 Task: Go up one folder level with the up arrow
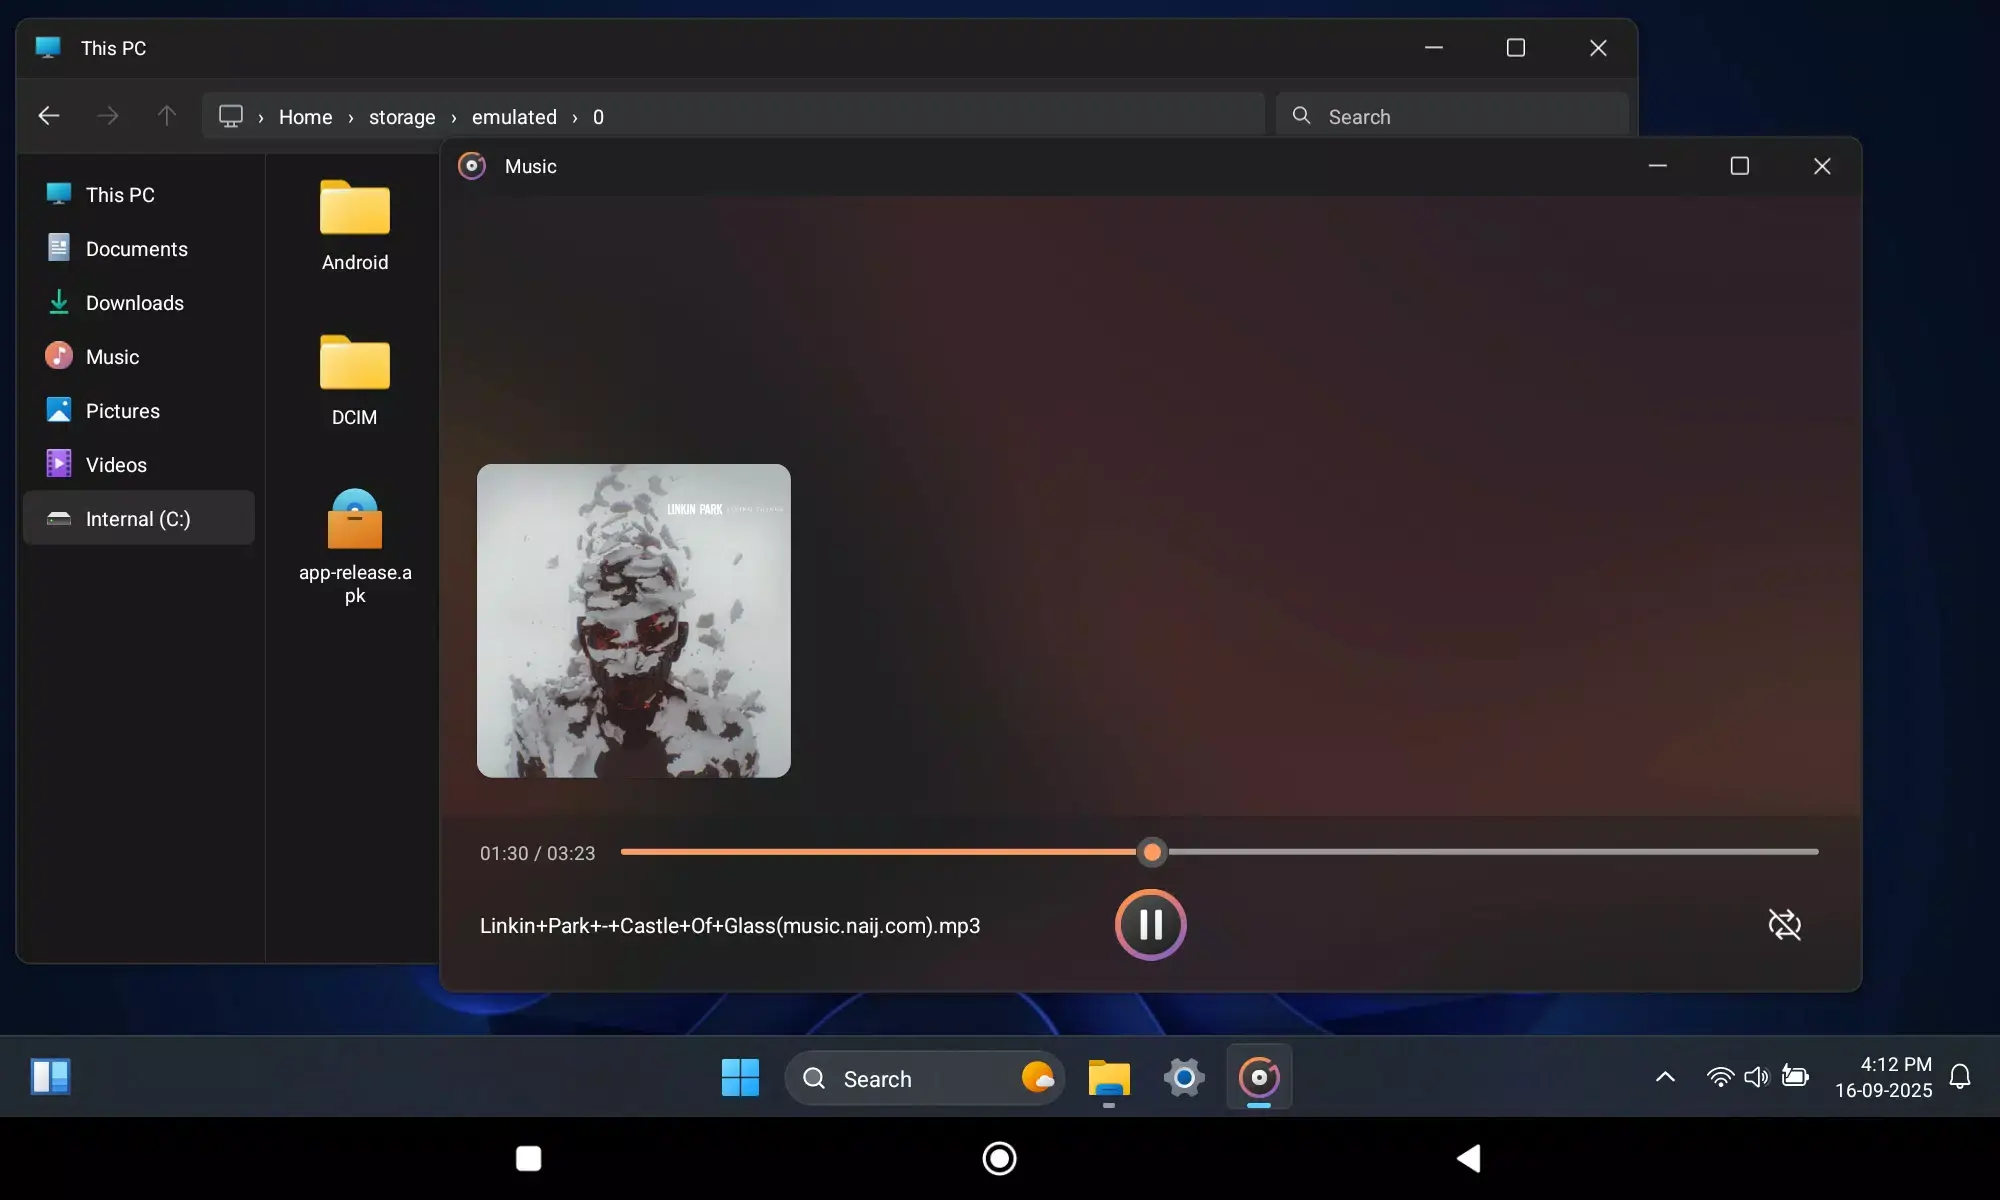coord(166,115)
